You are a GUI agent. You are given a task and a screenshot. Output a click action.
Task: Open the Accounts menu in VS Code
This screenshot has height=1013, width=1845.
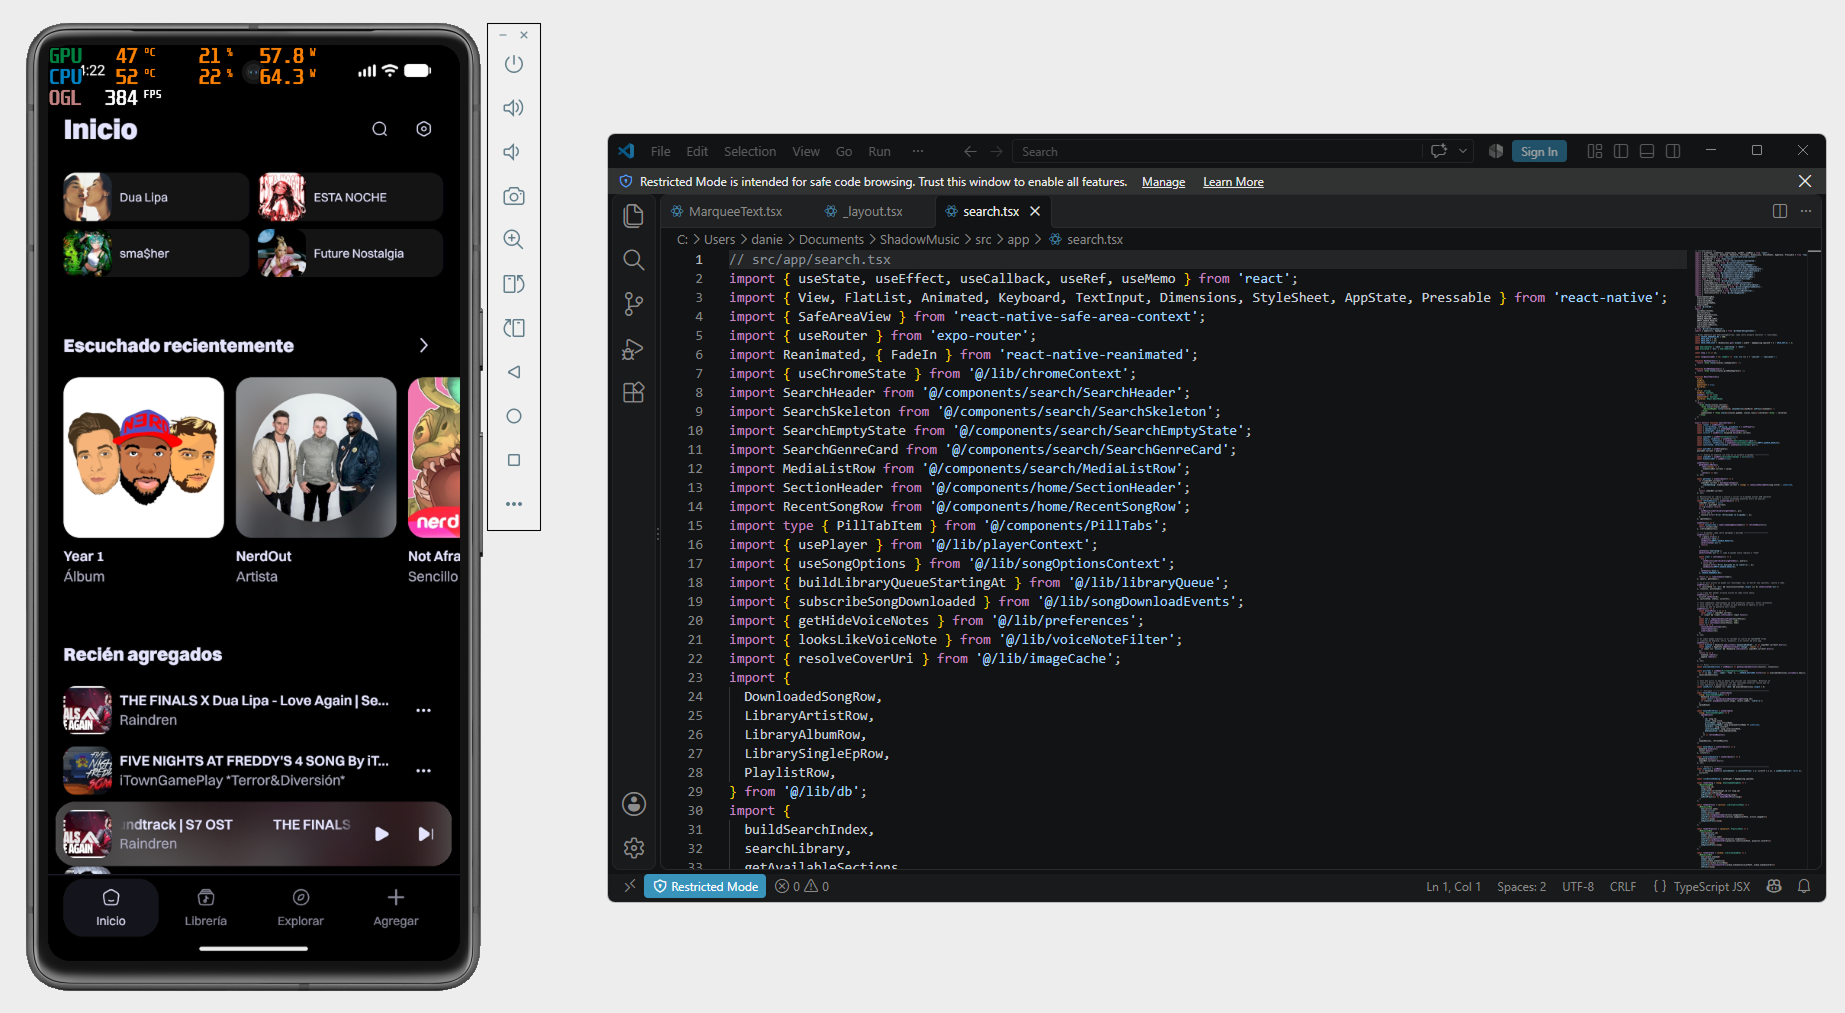pyautogui.click(x=634, y=804)
